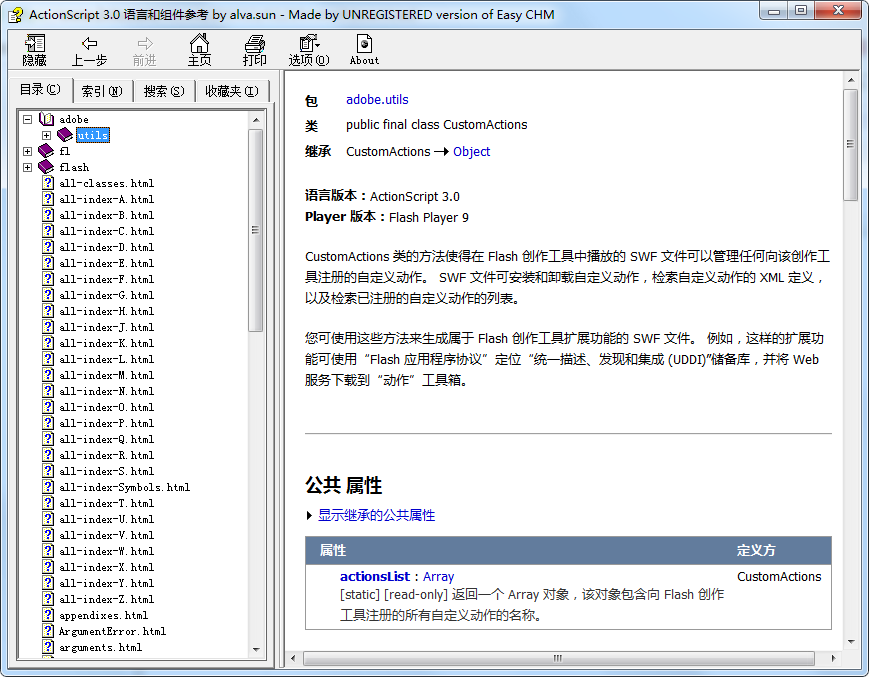Click the About toolbar icon
The width and height of the screenshot is (869, 677).
pos(363,48)
